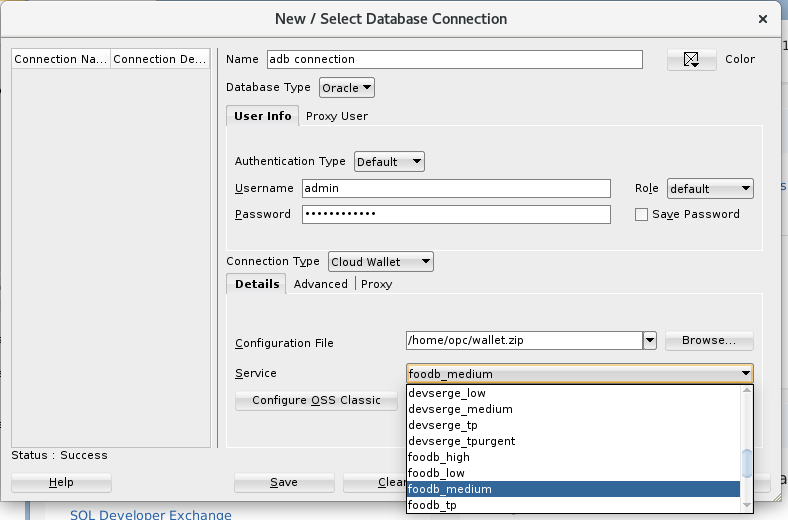Click the Username input field

tap(456, 188)
